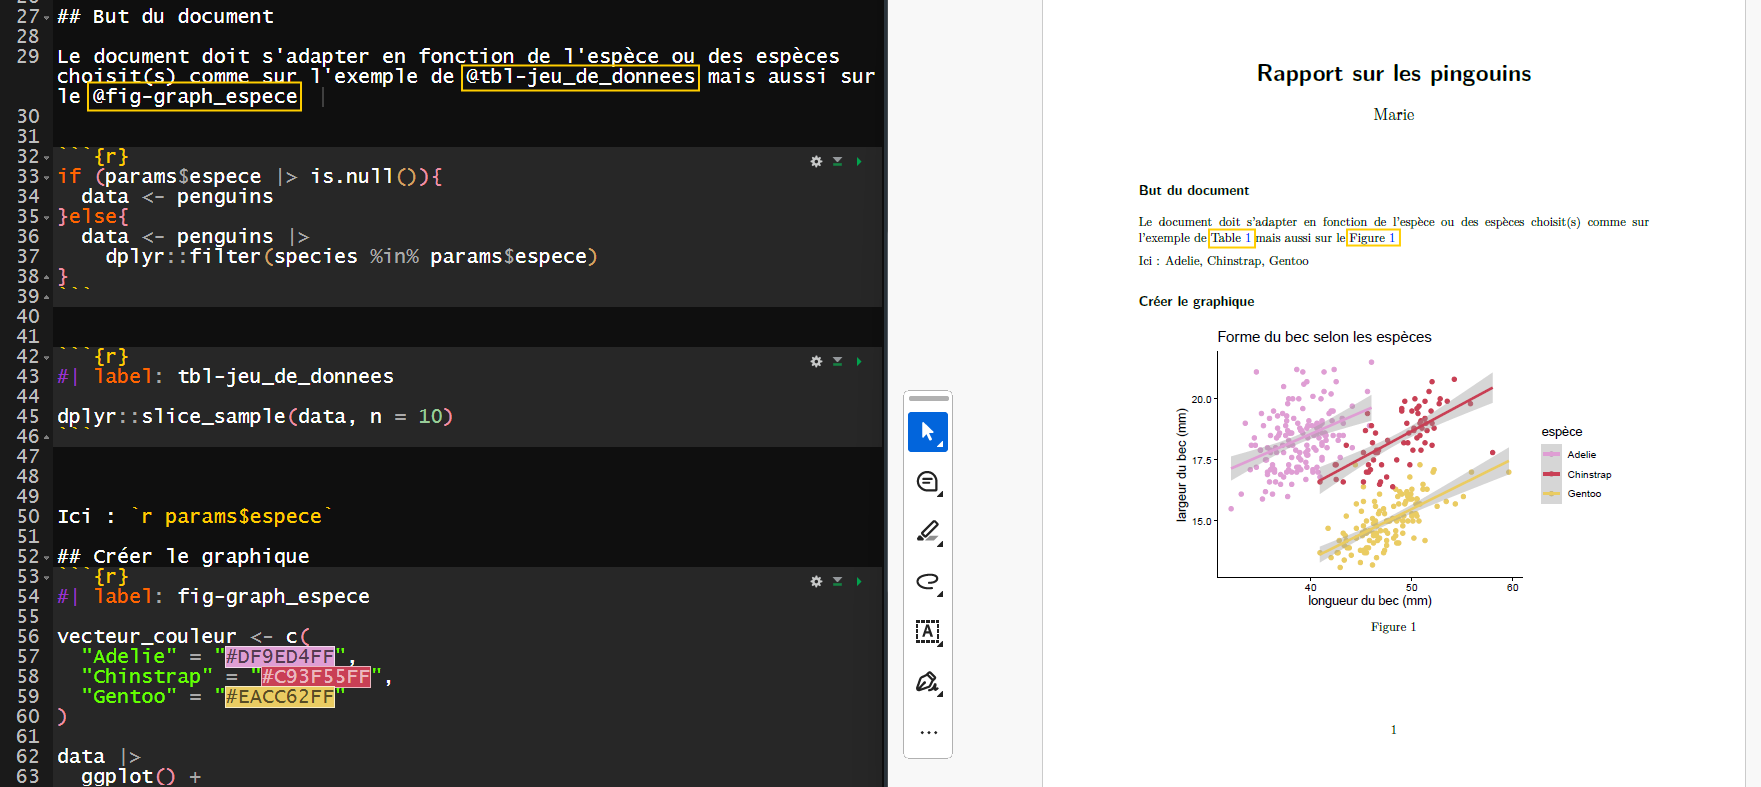Image resolution: width=1761 pixels, height=787 pixels.
Task: Click the fountain pen signature tool
Action: [927, 682]
